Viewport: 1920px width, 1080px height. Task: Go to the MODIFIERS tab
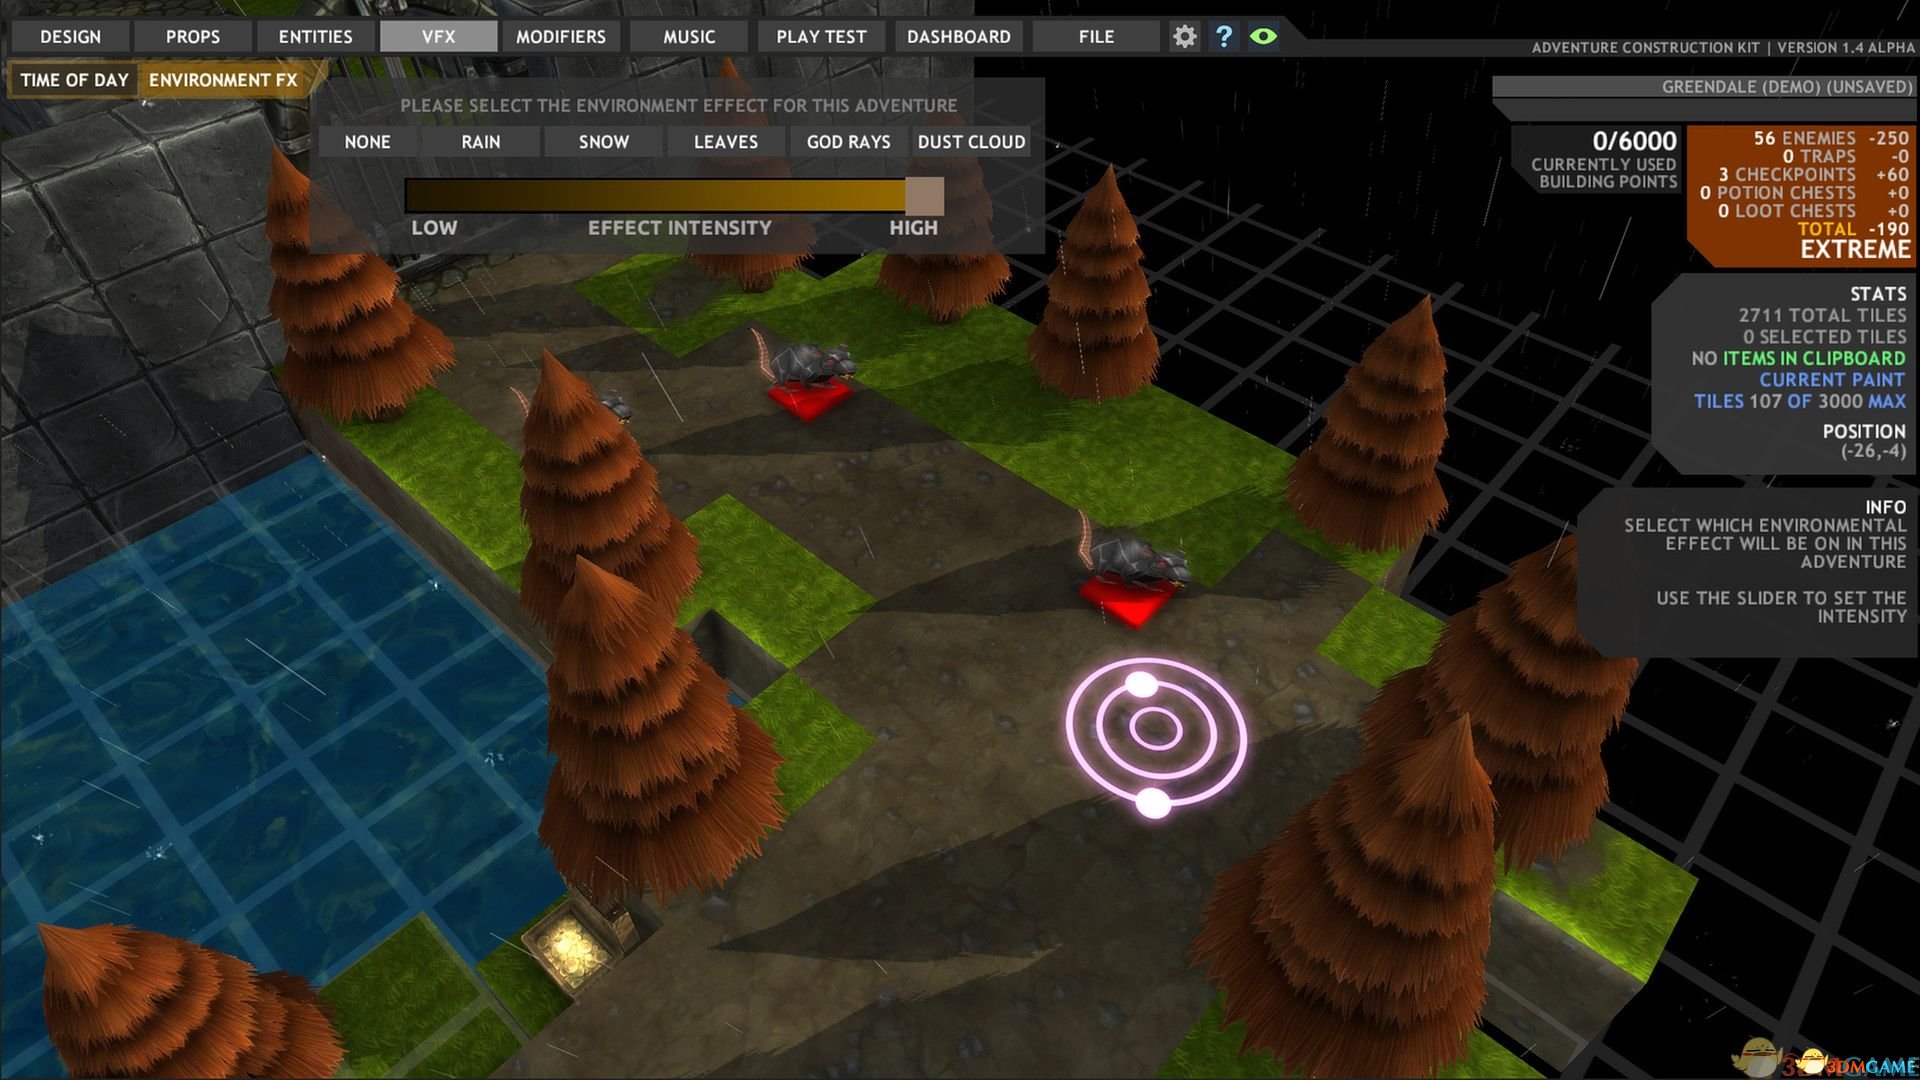click(561, 37)
